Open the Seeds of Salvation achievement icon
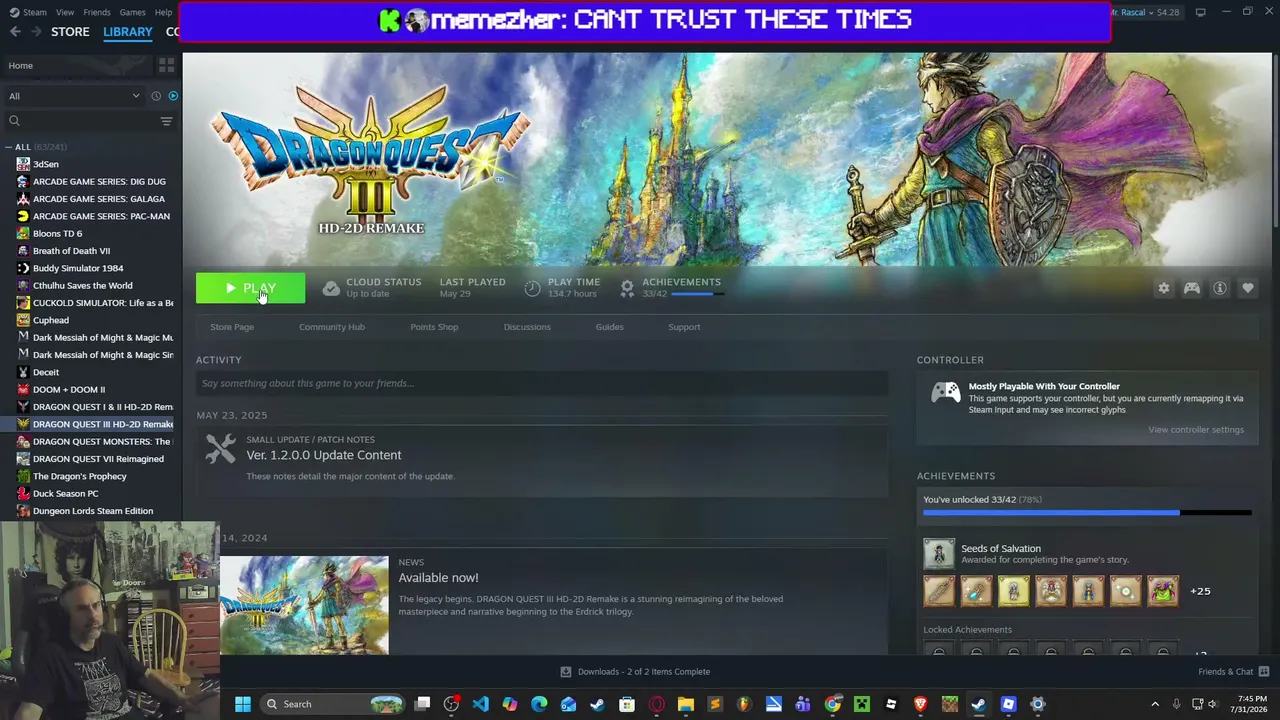The image size is (1280, 720). tap(939, 553)
